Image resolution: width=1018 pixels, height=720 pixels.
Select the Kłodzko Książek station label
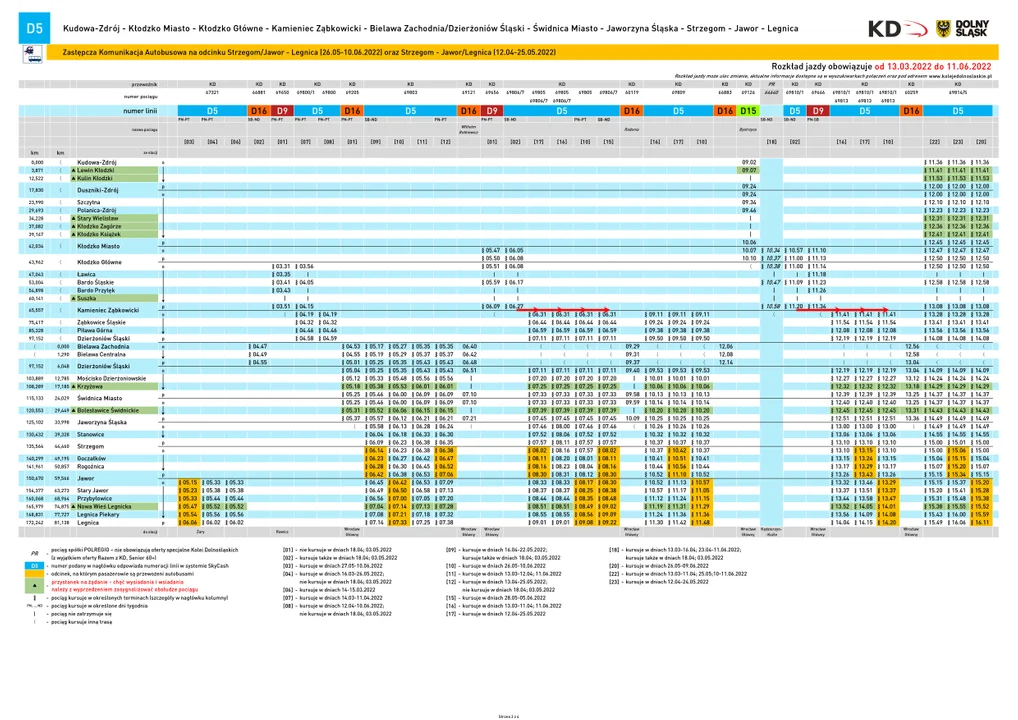point(99,234)
